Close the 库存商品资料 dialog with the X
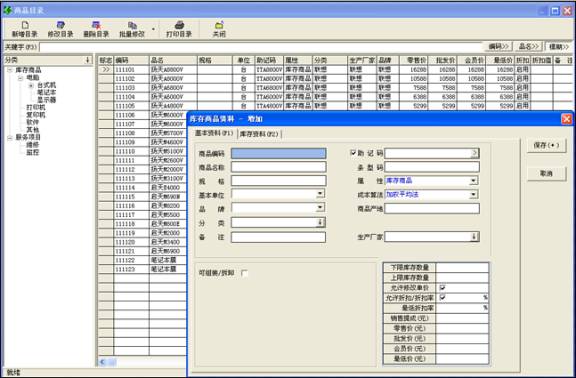 [566, 119]
